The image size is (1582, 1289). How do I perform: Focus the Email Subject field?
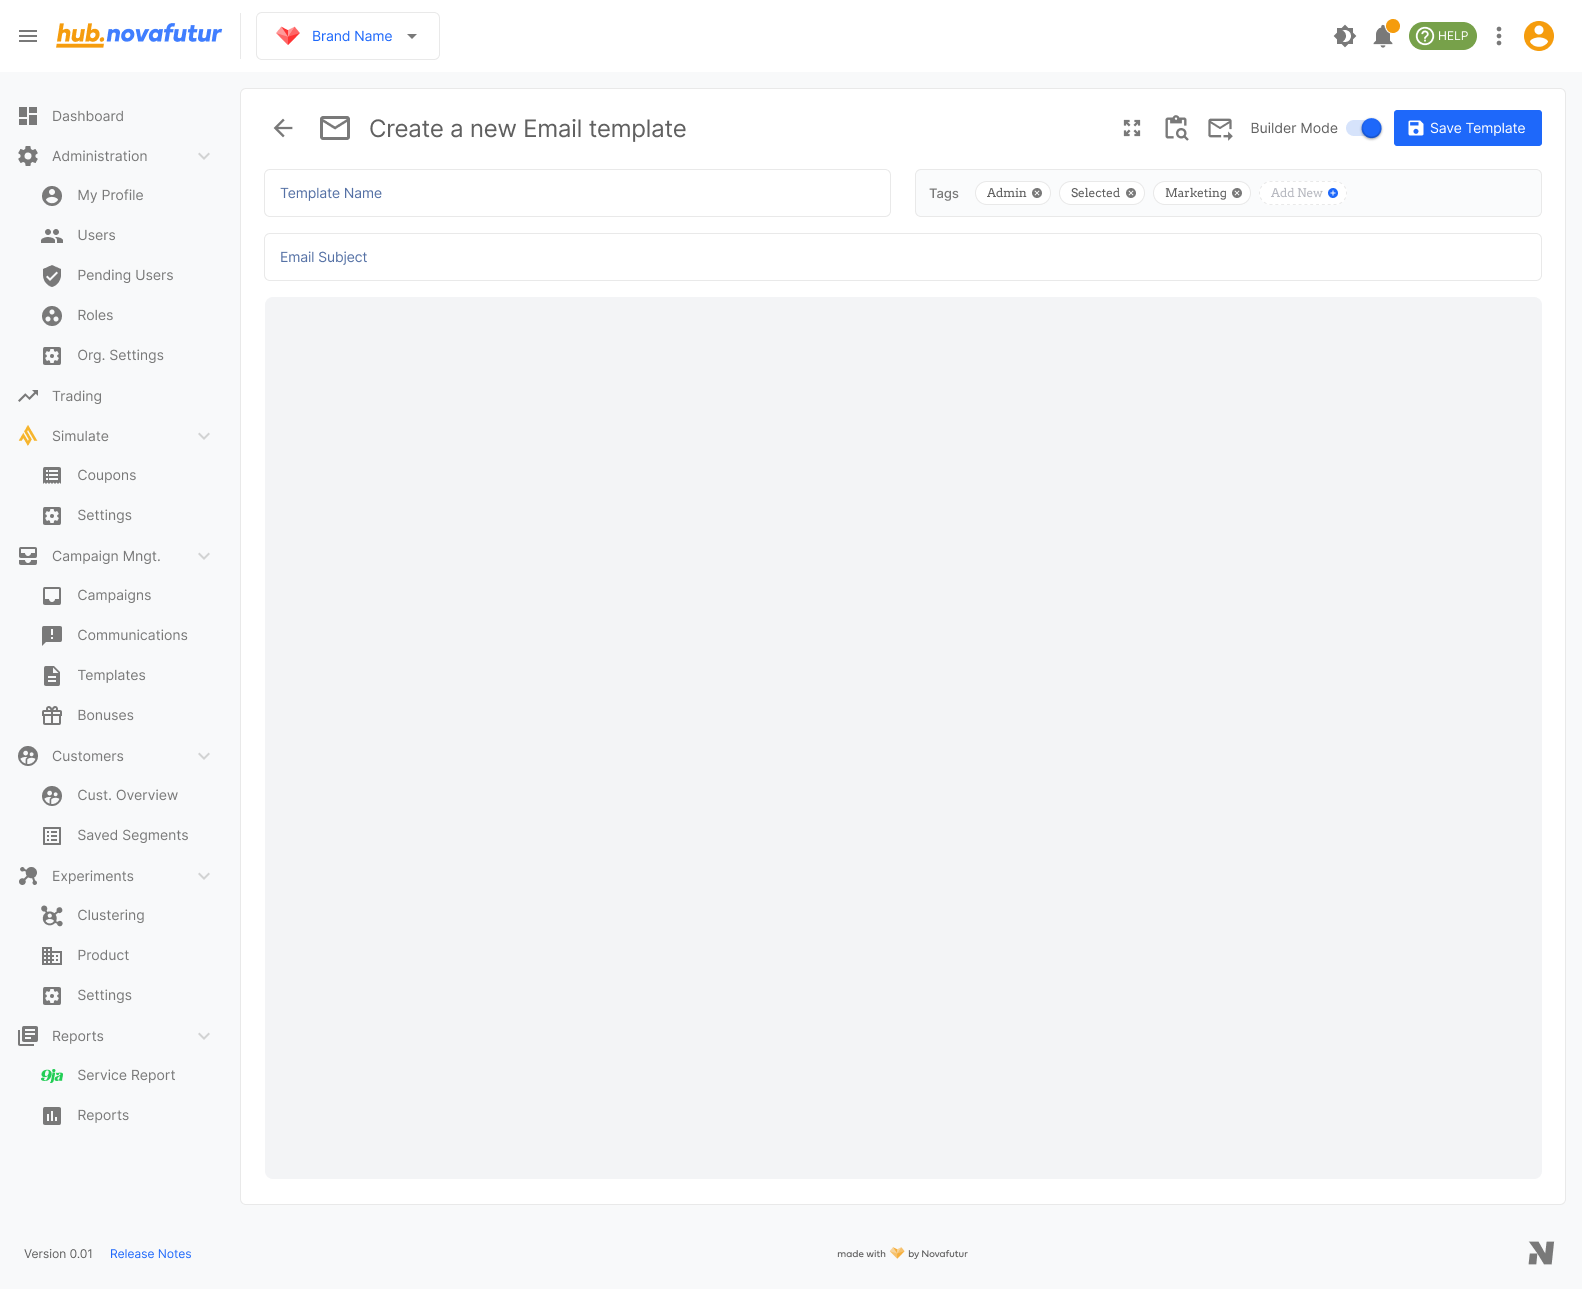coord(902,257)
